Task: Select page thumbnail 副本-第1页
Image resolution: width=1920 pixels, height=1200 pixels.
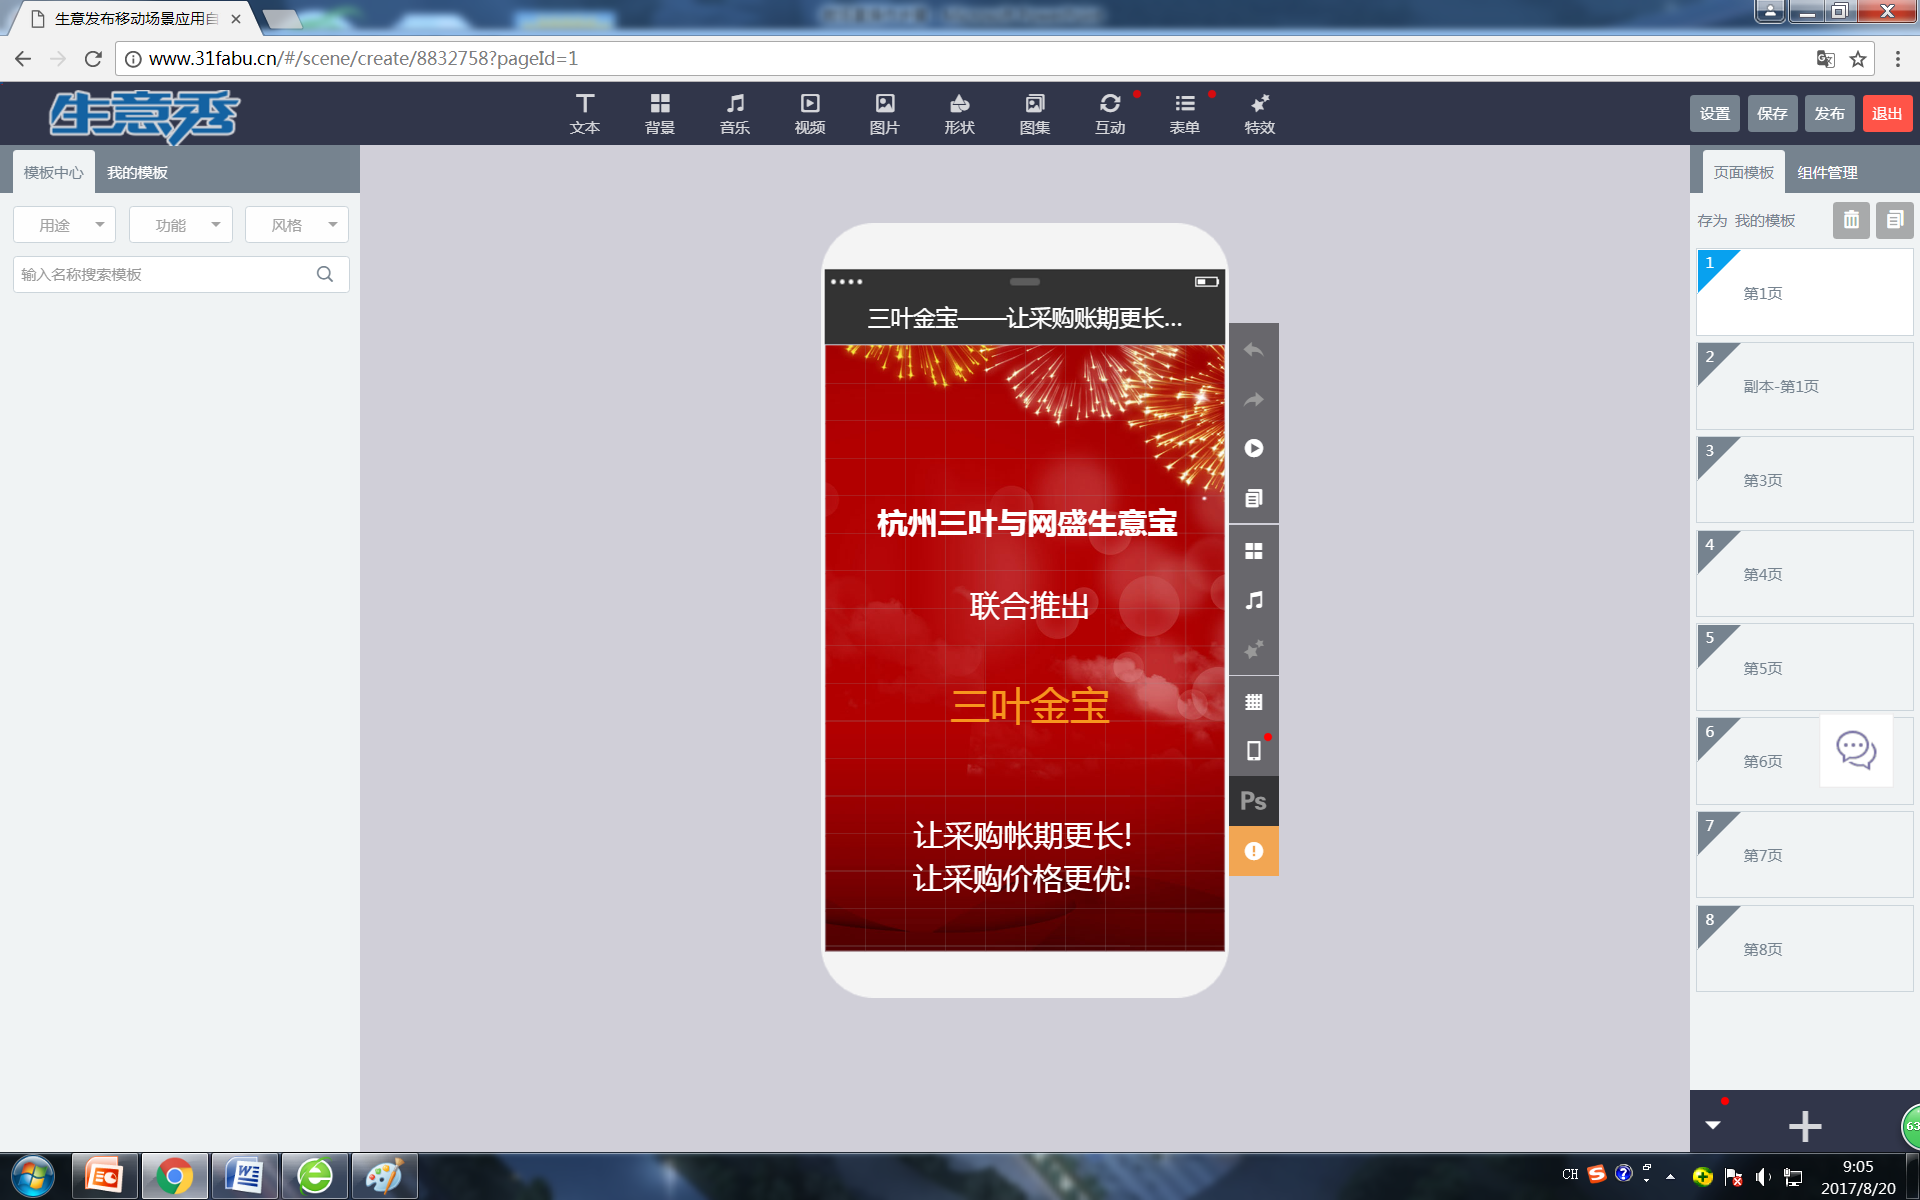Action: pyautogui.click(x=1805, y=386)
